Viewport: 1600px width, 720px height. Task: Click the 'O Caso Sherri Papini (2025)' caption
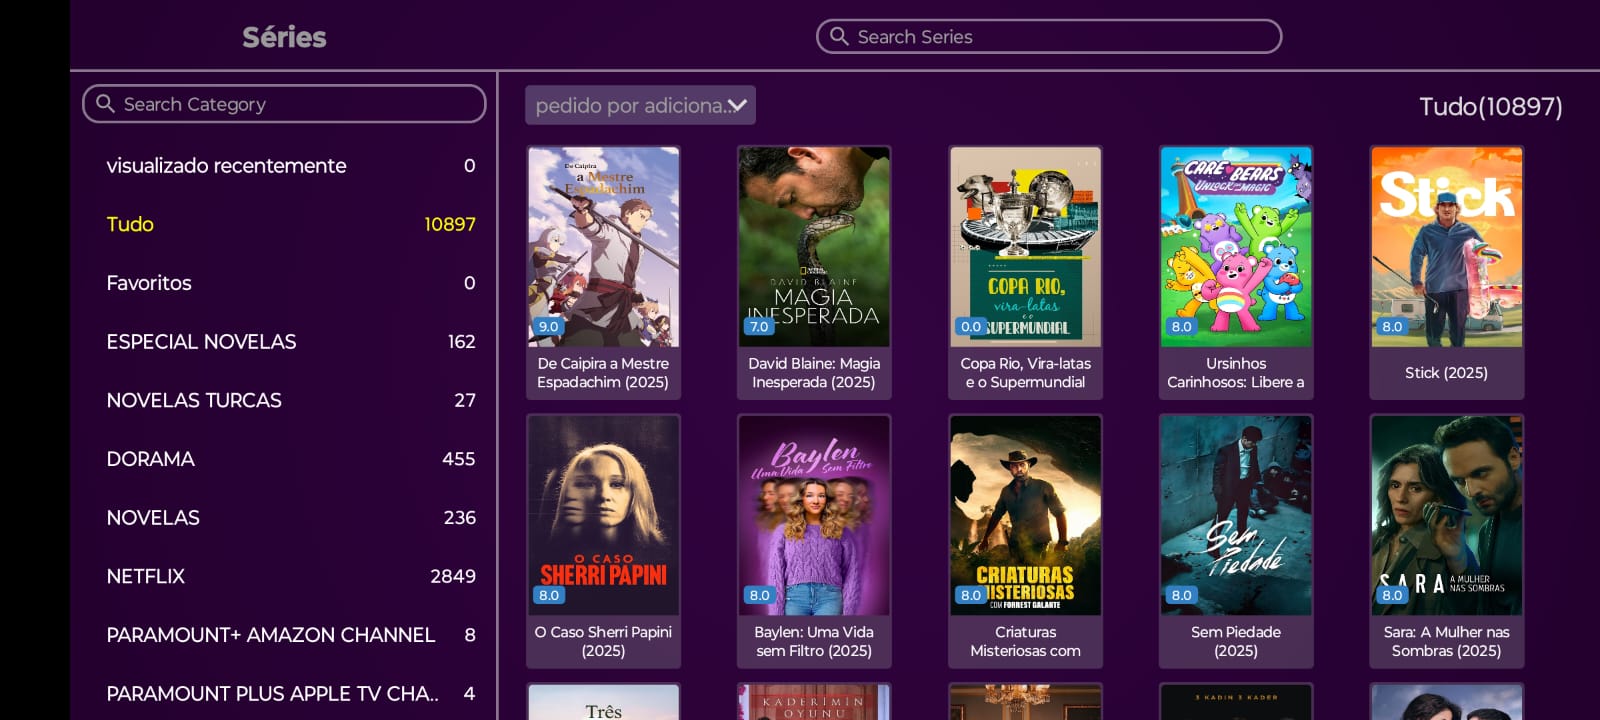pos(603,641)
